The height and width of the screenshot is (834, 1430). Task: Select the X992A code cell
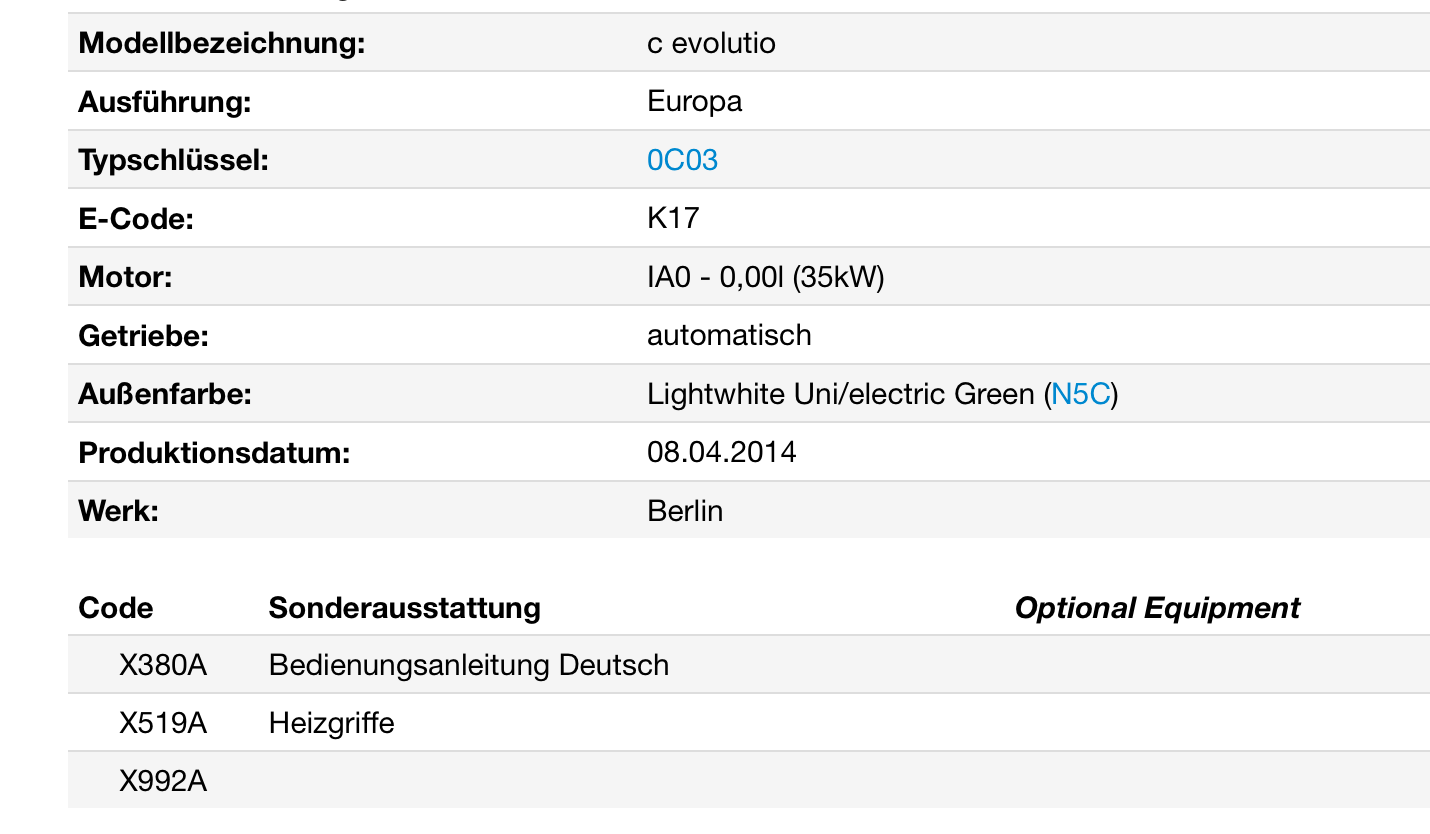[x=163, y=781]
